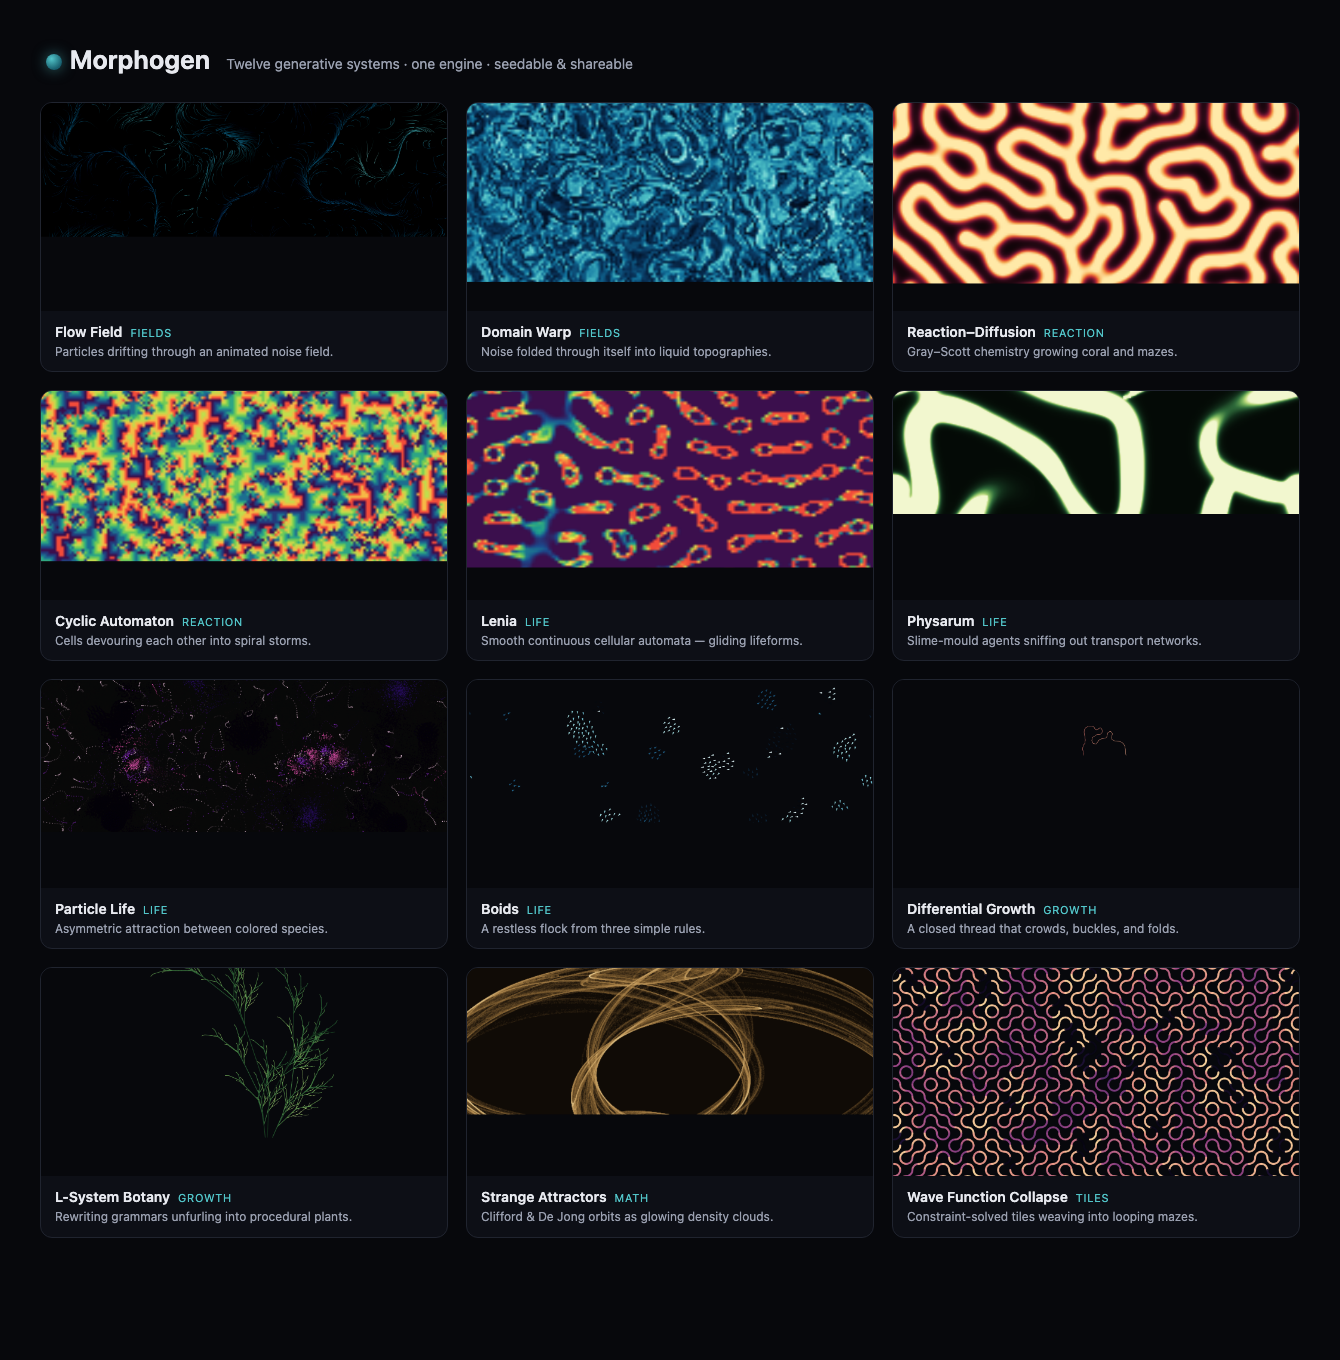Select the Cyclic Automaton title

coord(114,621)
